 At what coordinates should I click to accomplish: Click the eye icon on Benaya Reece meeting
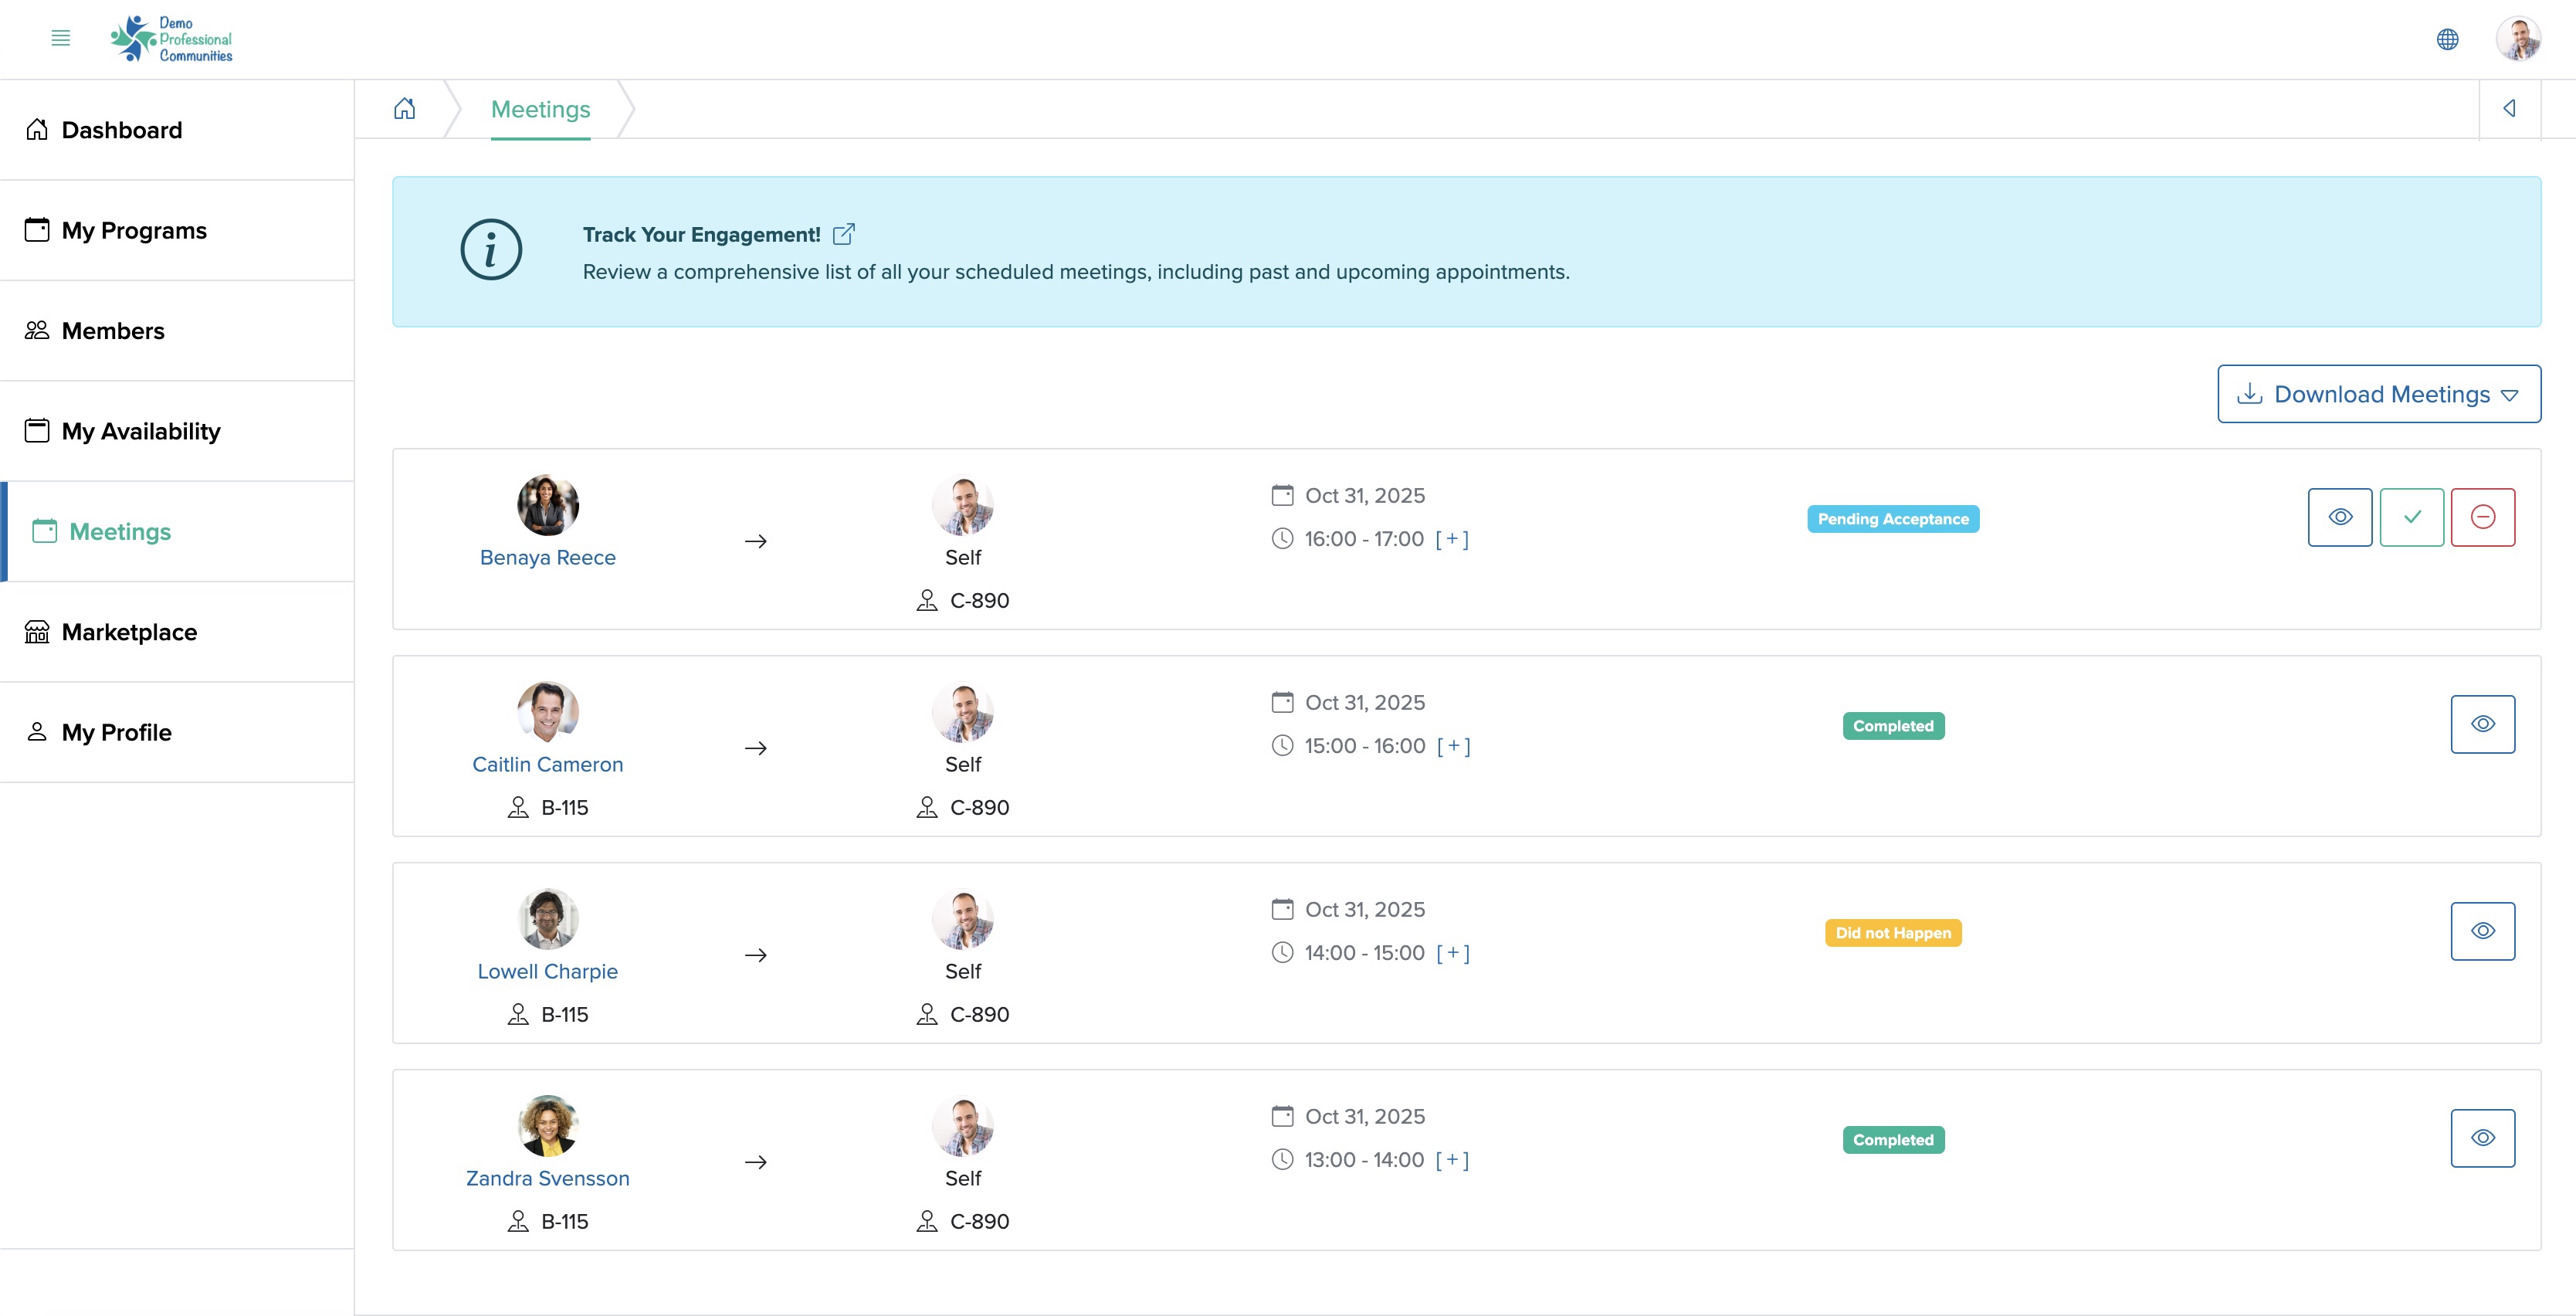(2340, 517)
